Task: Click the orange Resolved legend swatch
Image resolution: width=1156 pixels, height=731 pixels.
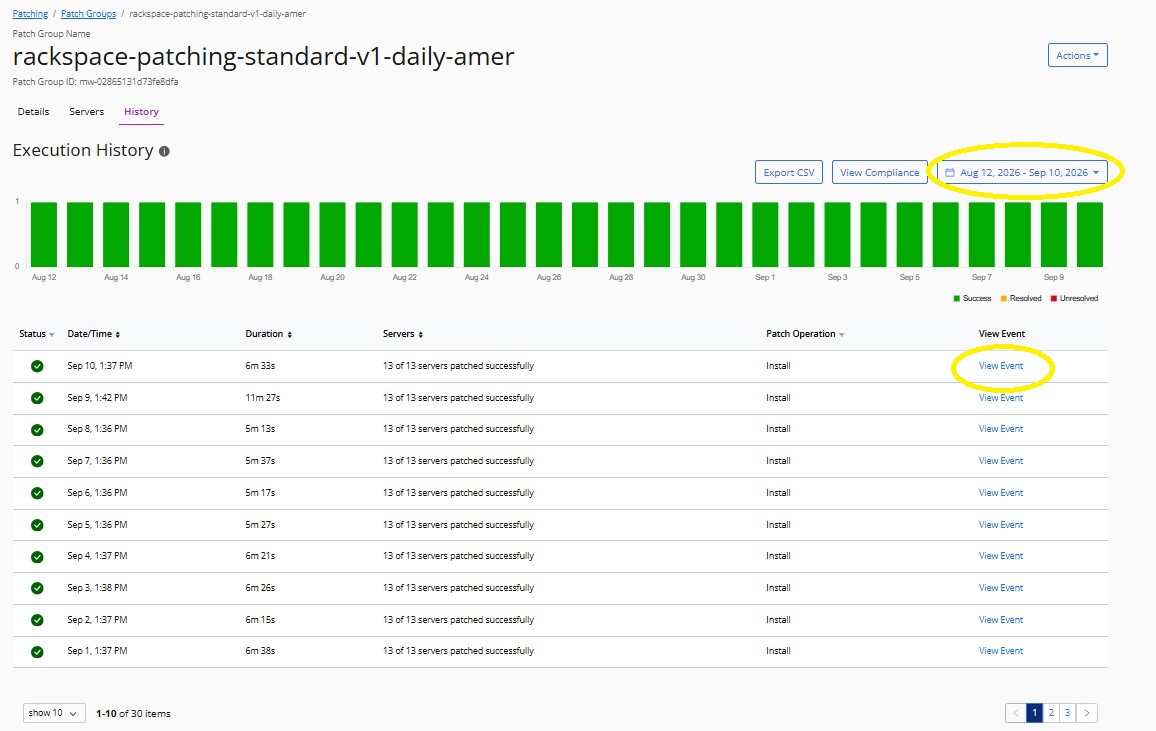Action: 1003,298
